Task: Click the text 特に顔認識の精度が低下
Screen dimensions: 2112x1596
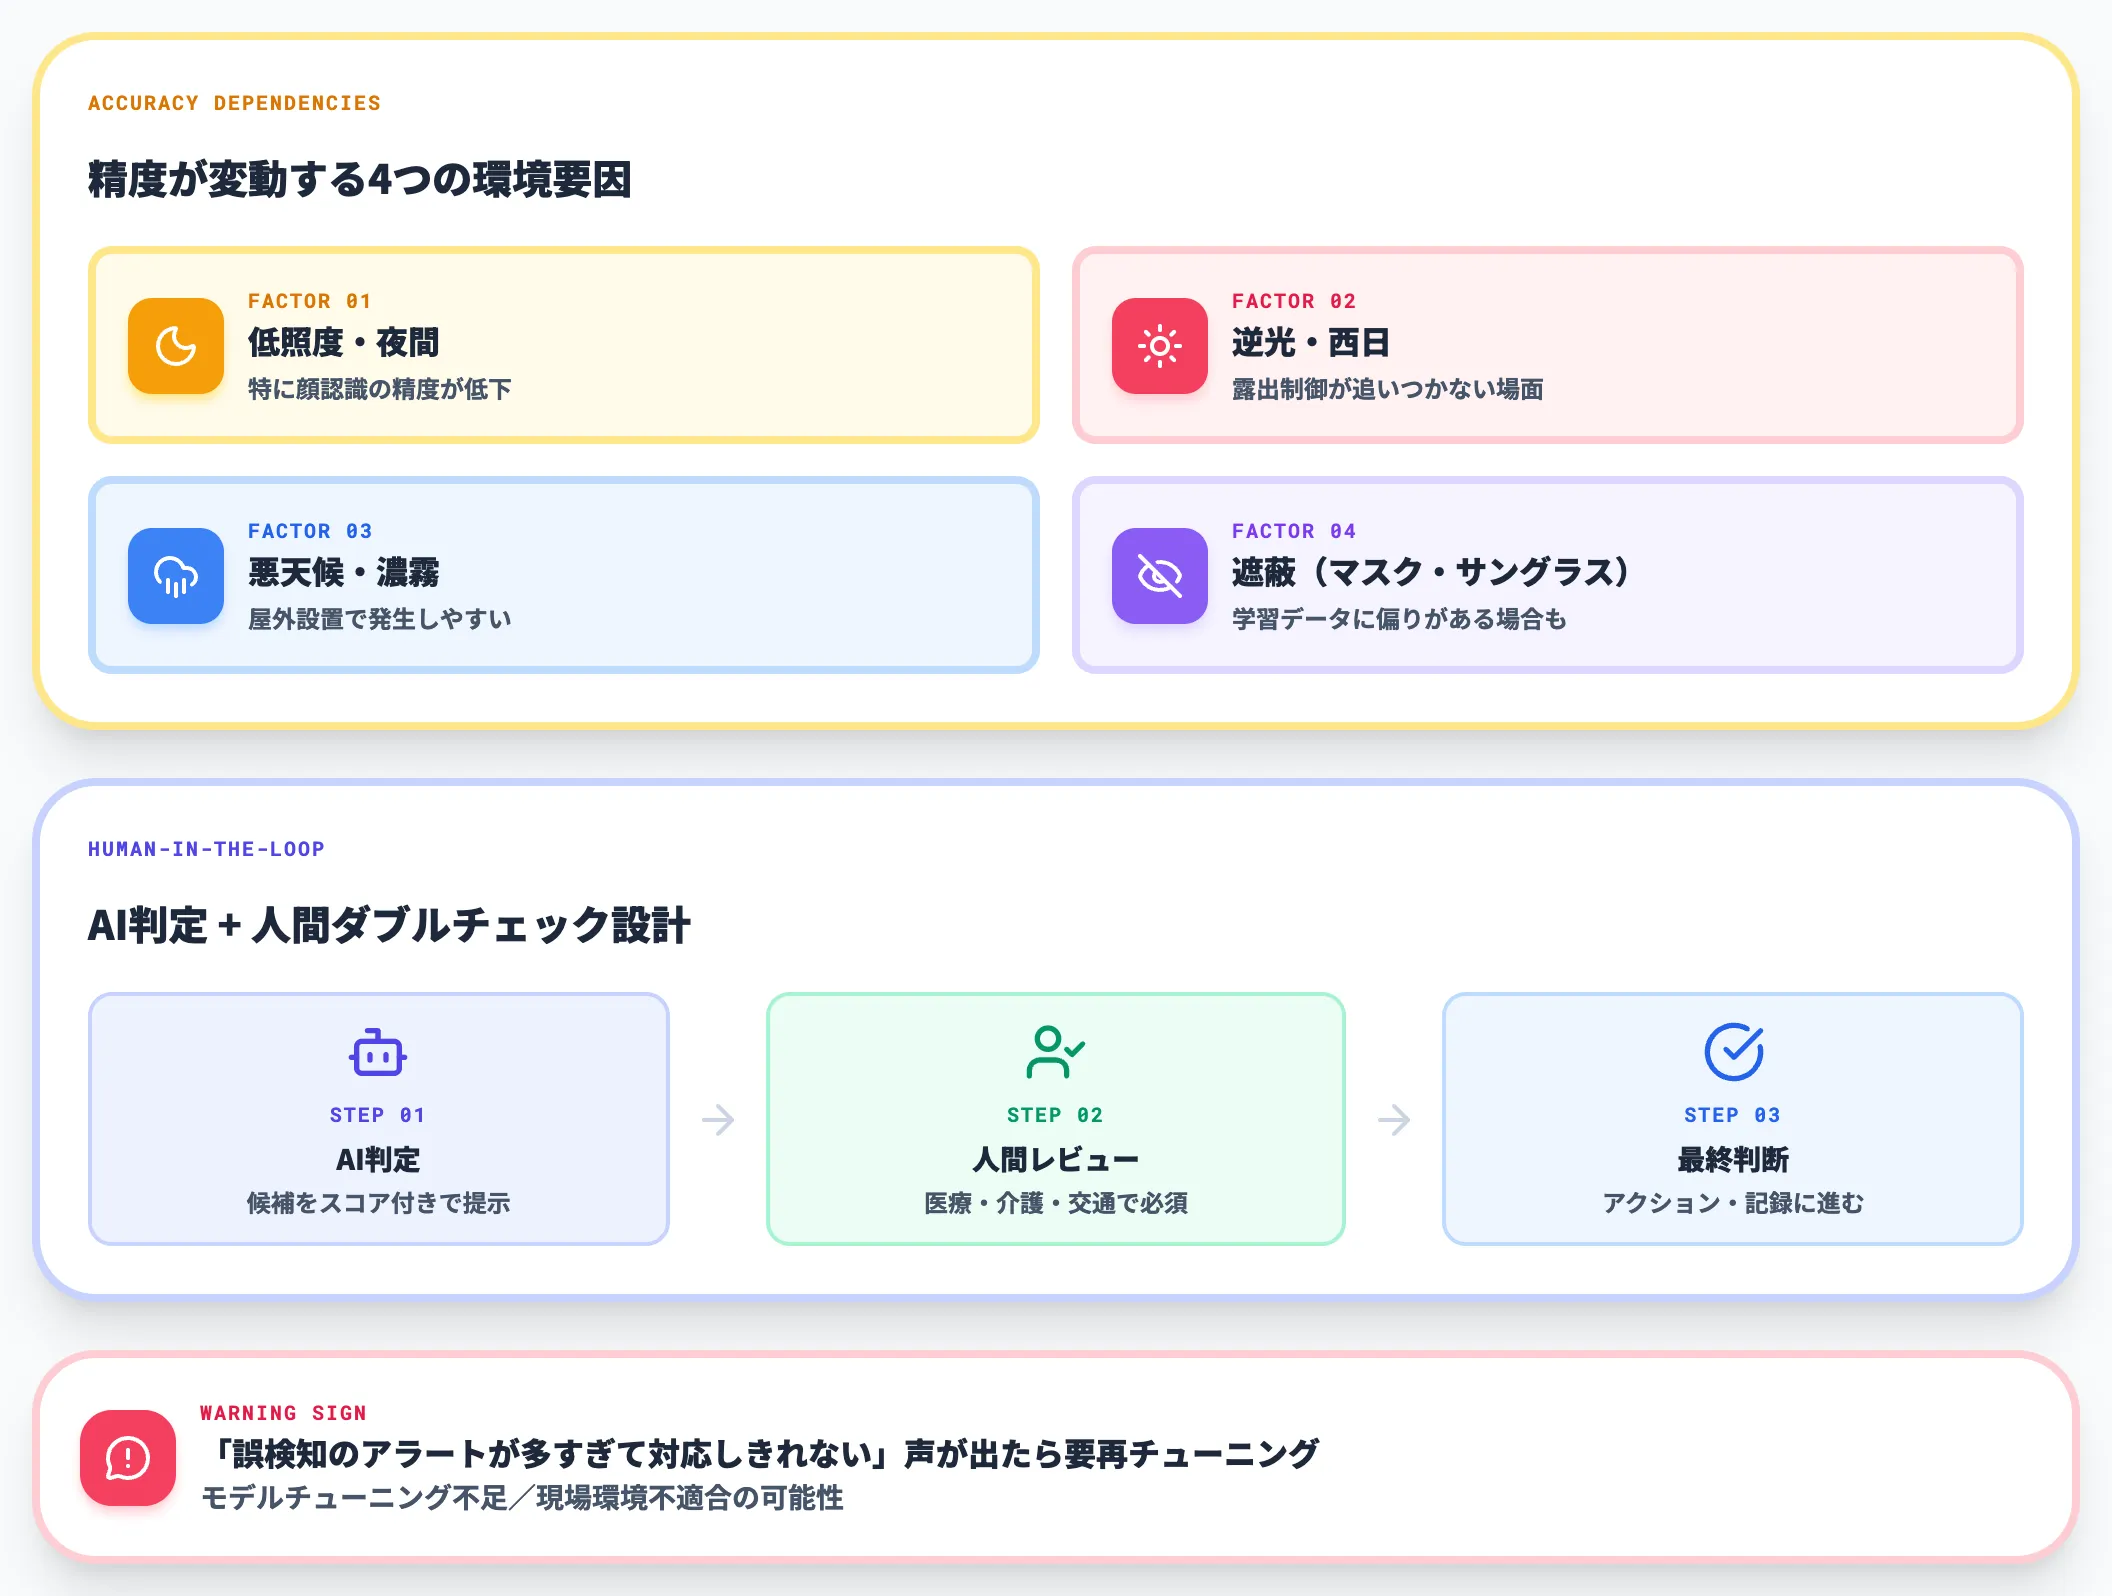Action: point(380,389)
